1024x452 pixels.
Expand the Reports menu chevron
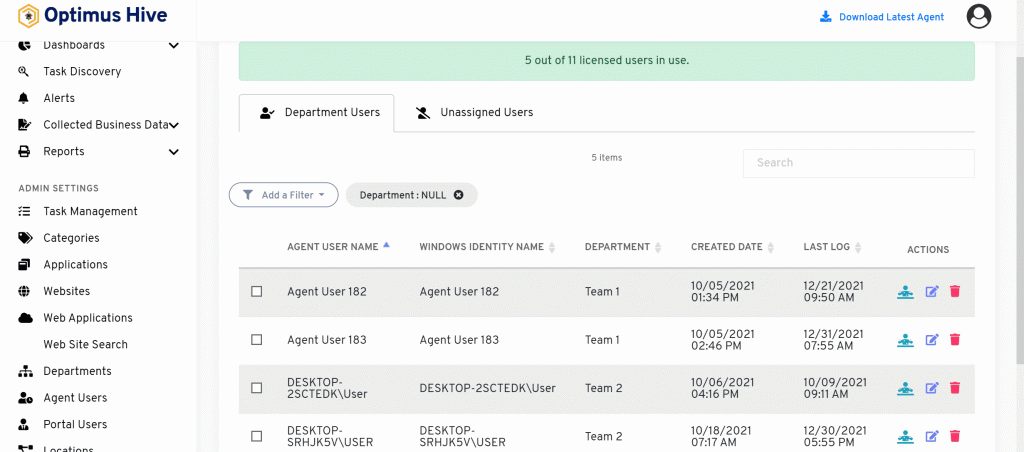click(174, 152)
